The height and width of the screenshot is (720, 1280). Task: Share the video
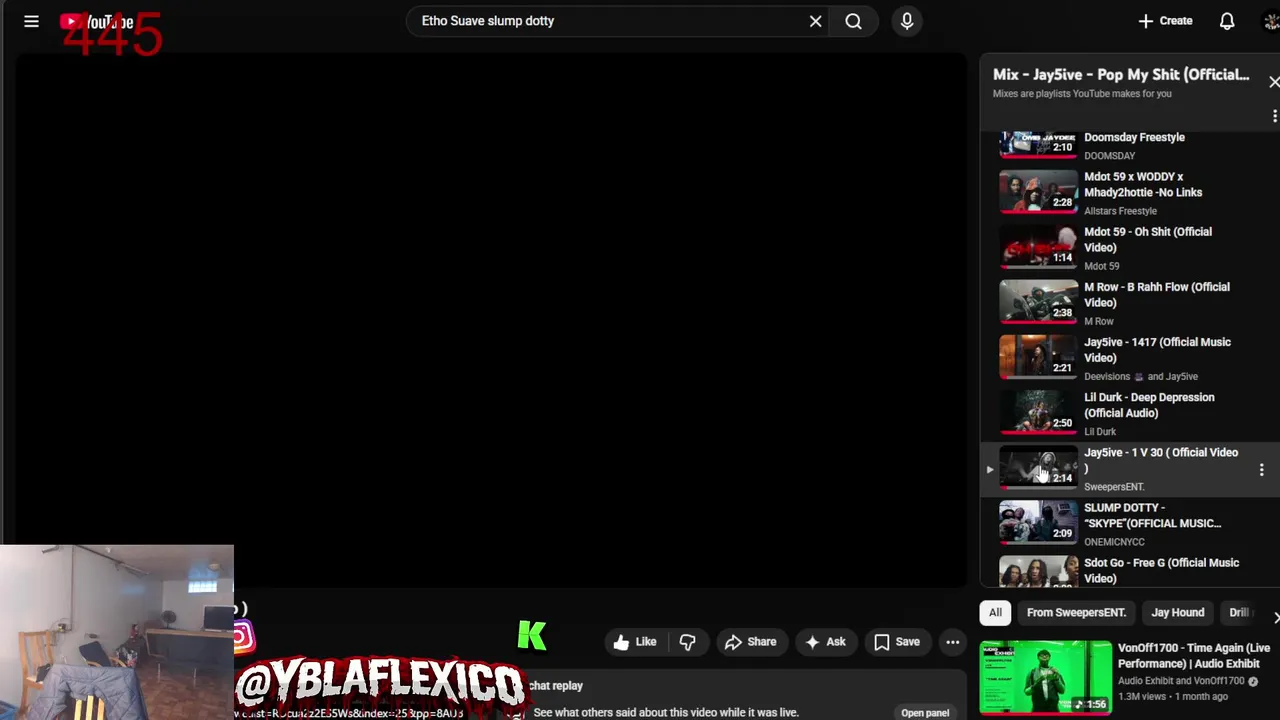coord(750,642)
